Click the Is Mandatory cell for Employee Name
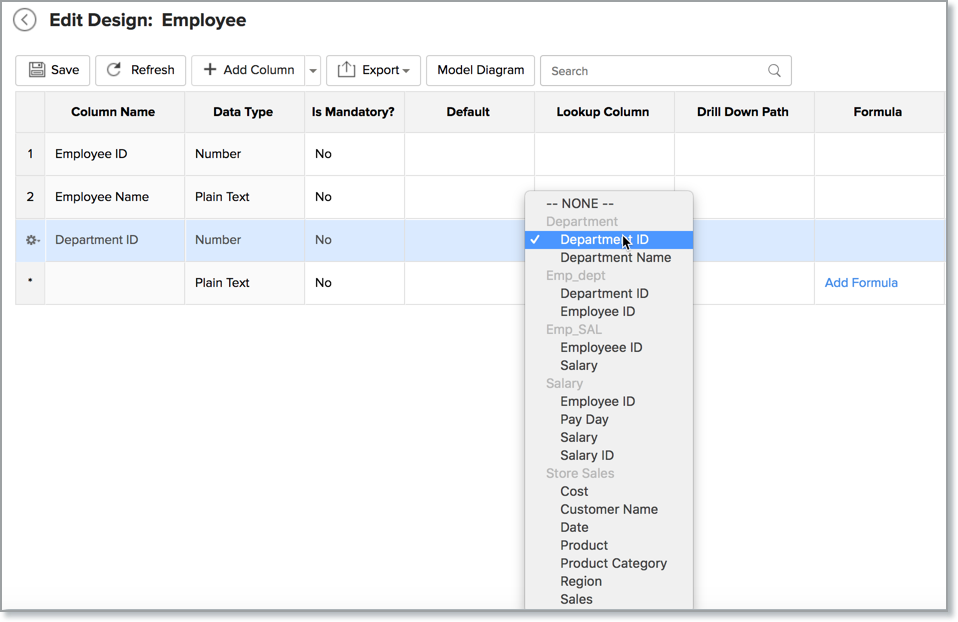The height and width of the screenshot is (622, 958). pyautogui.click(x=353, y=197)
